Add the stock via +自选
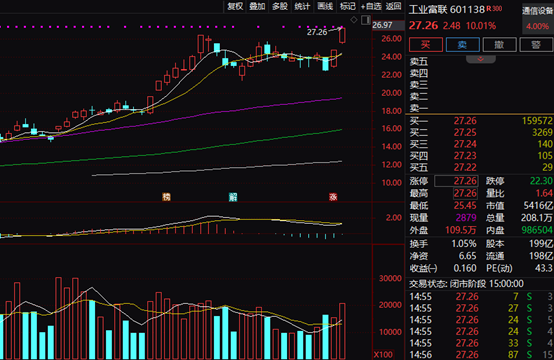This screenshot has height=360, width=554. click(x=371, y=6)
